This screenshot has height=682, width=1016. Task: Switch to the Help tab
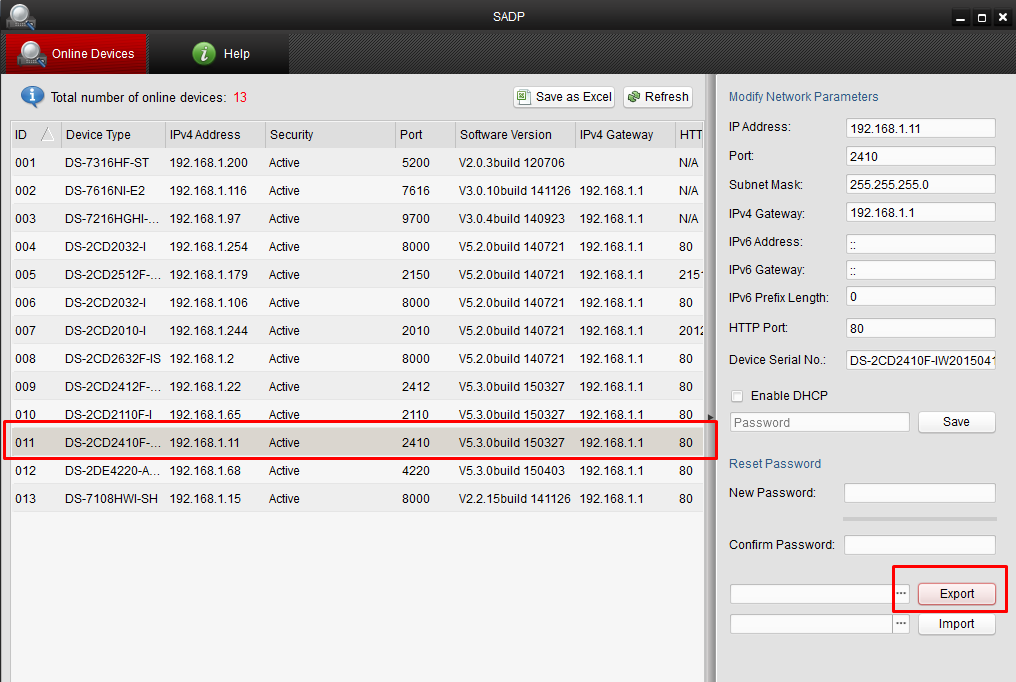[x=221, y=54]
